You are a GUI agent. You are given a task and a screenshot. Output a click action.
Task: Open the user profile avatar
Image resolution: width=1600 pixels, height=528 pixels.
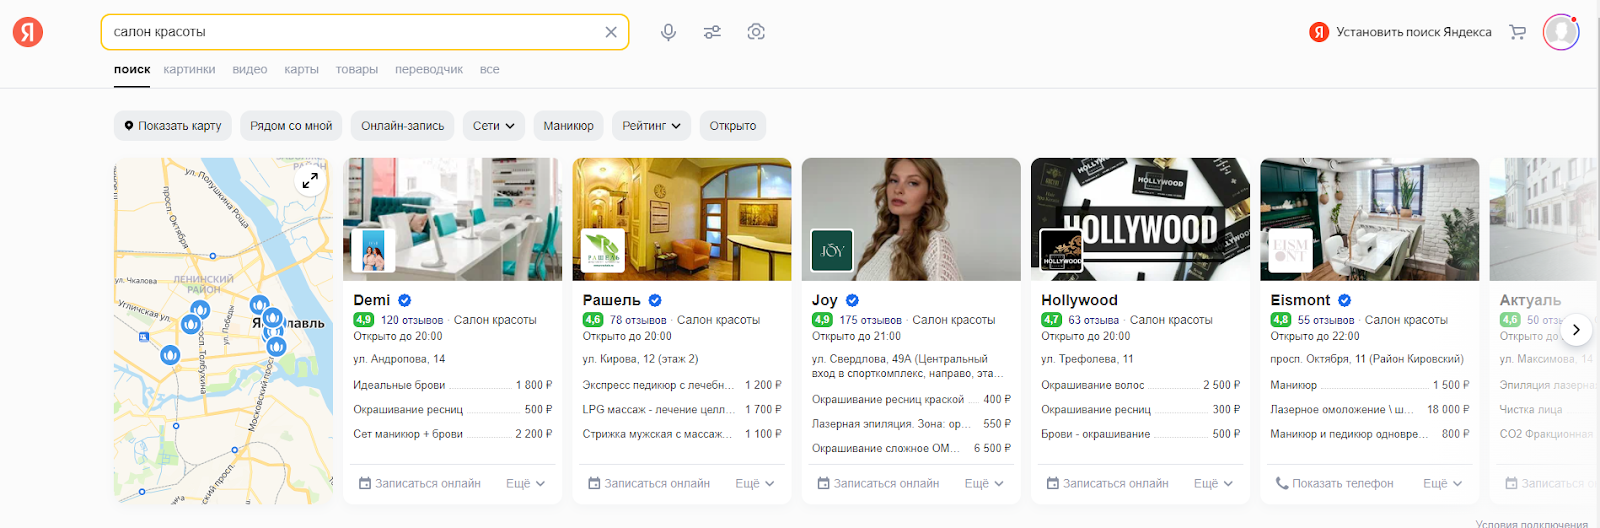(1560, 32)
